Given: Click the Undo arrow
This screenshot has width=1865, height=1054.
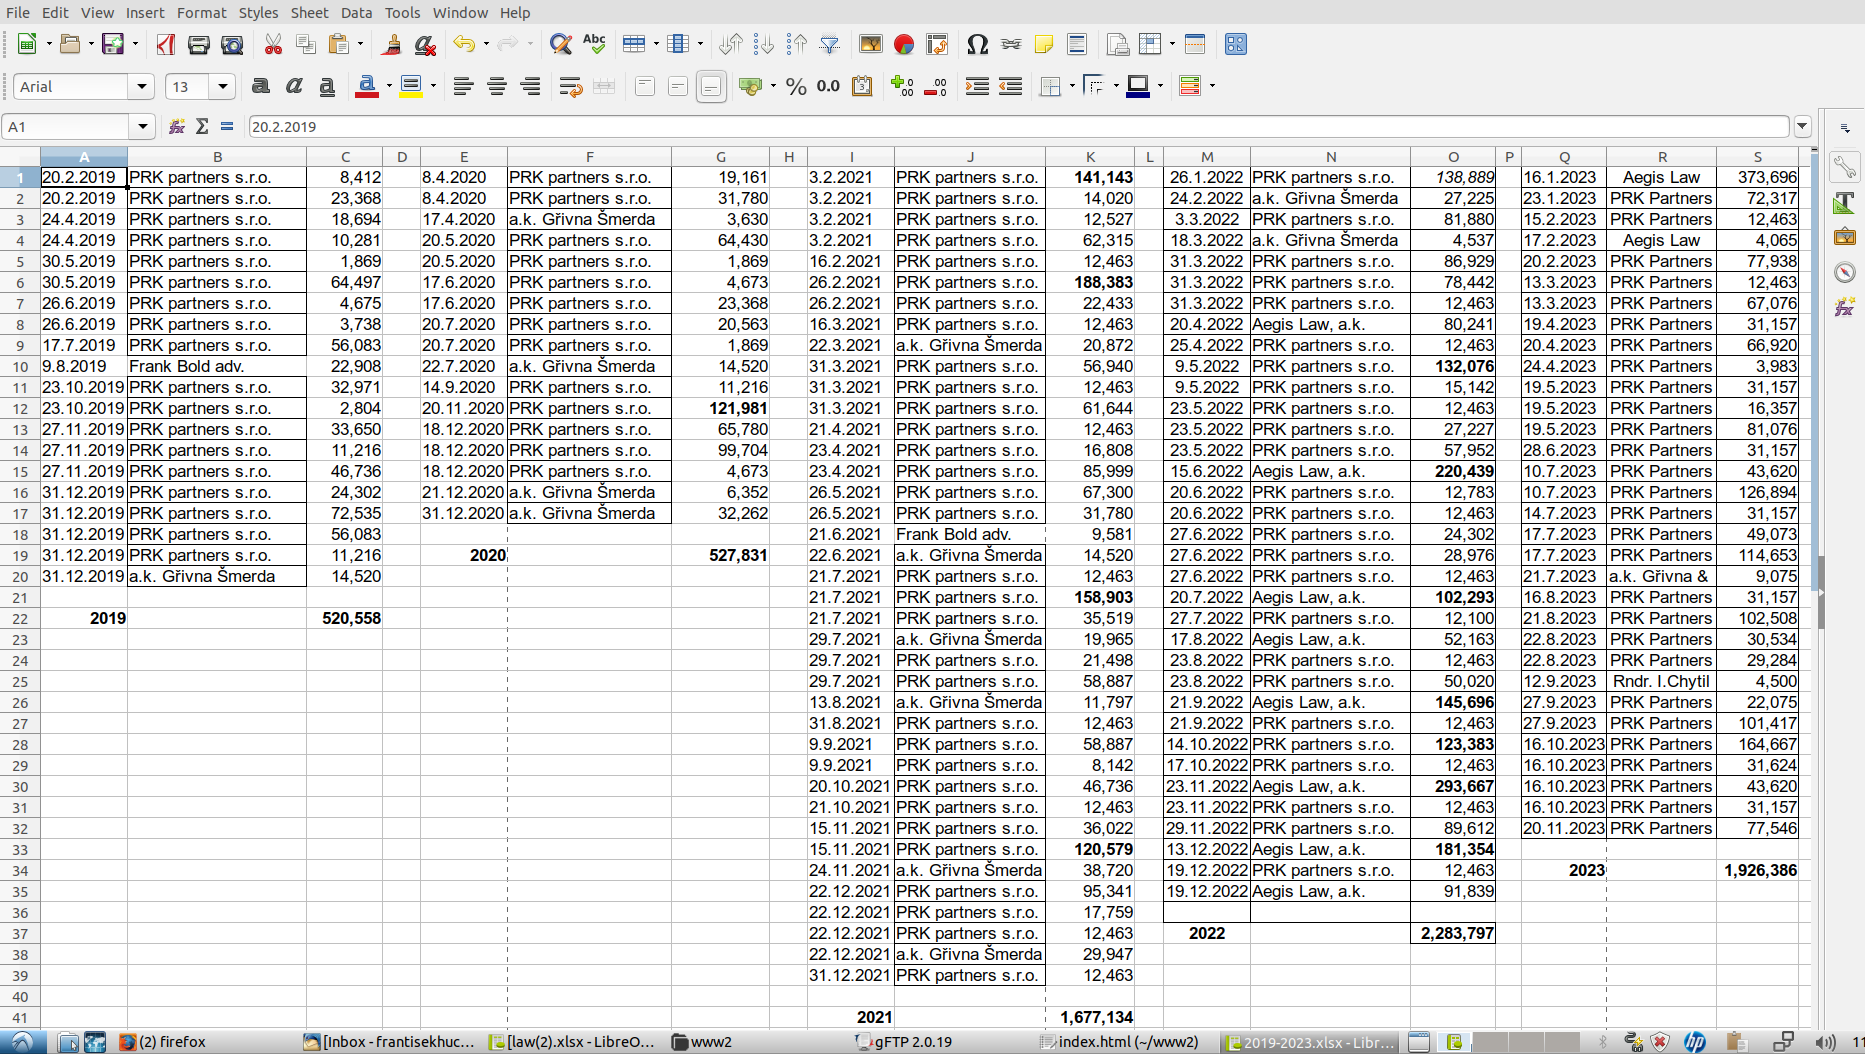Looking at the screenshot, I should pyautogui.click(x=464, y=44).
